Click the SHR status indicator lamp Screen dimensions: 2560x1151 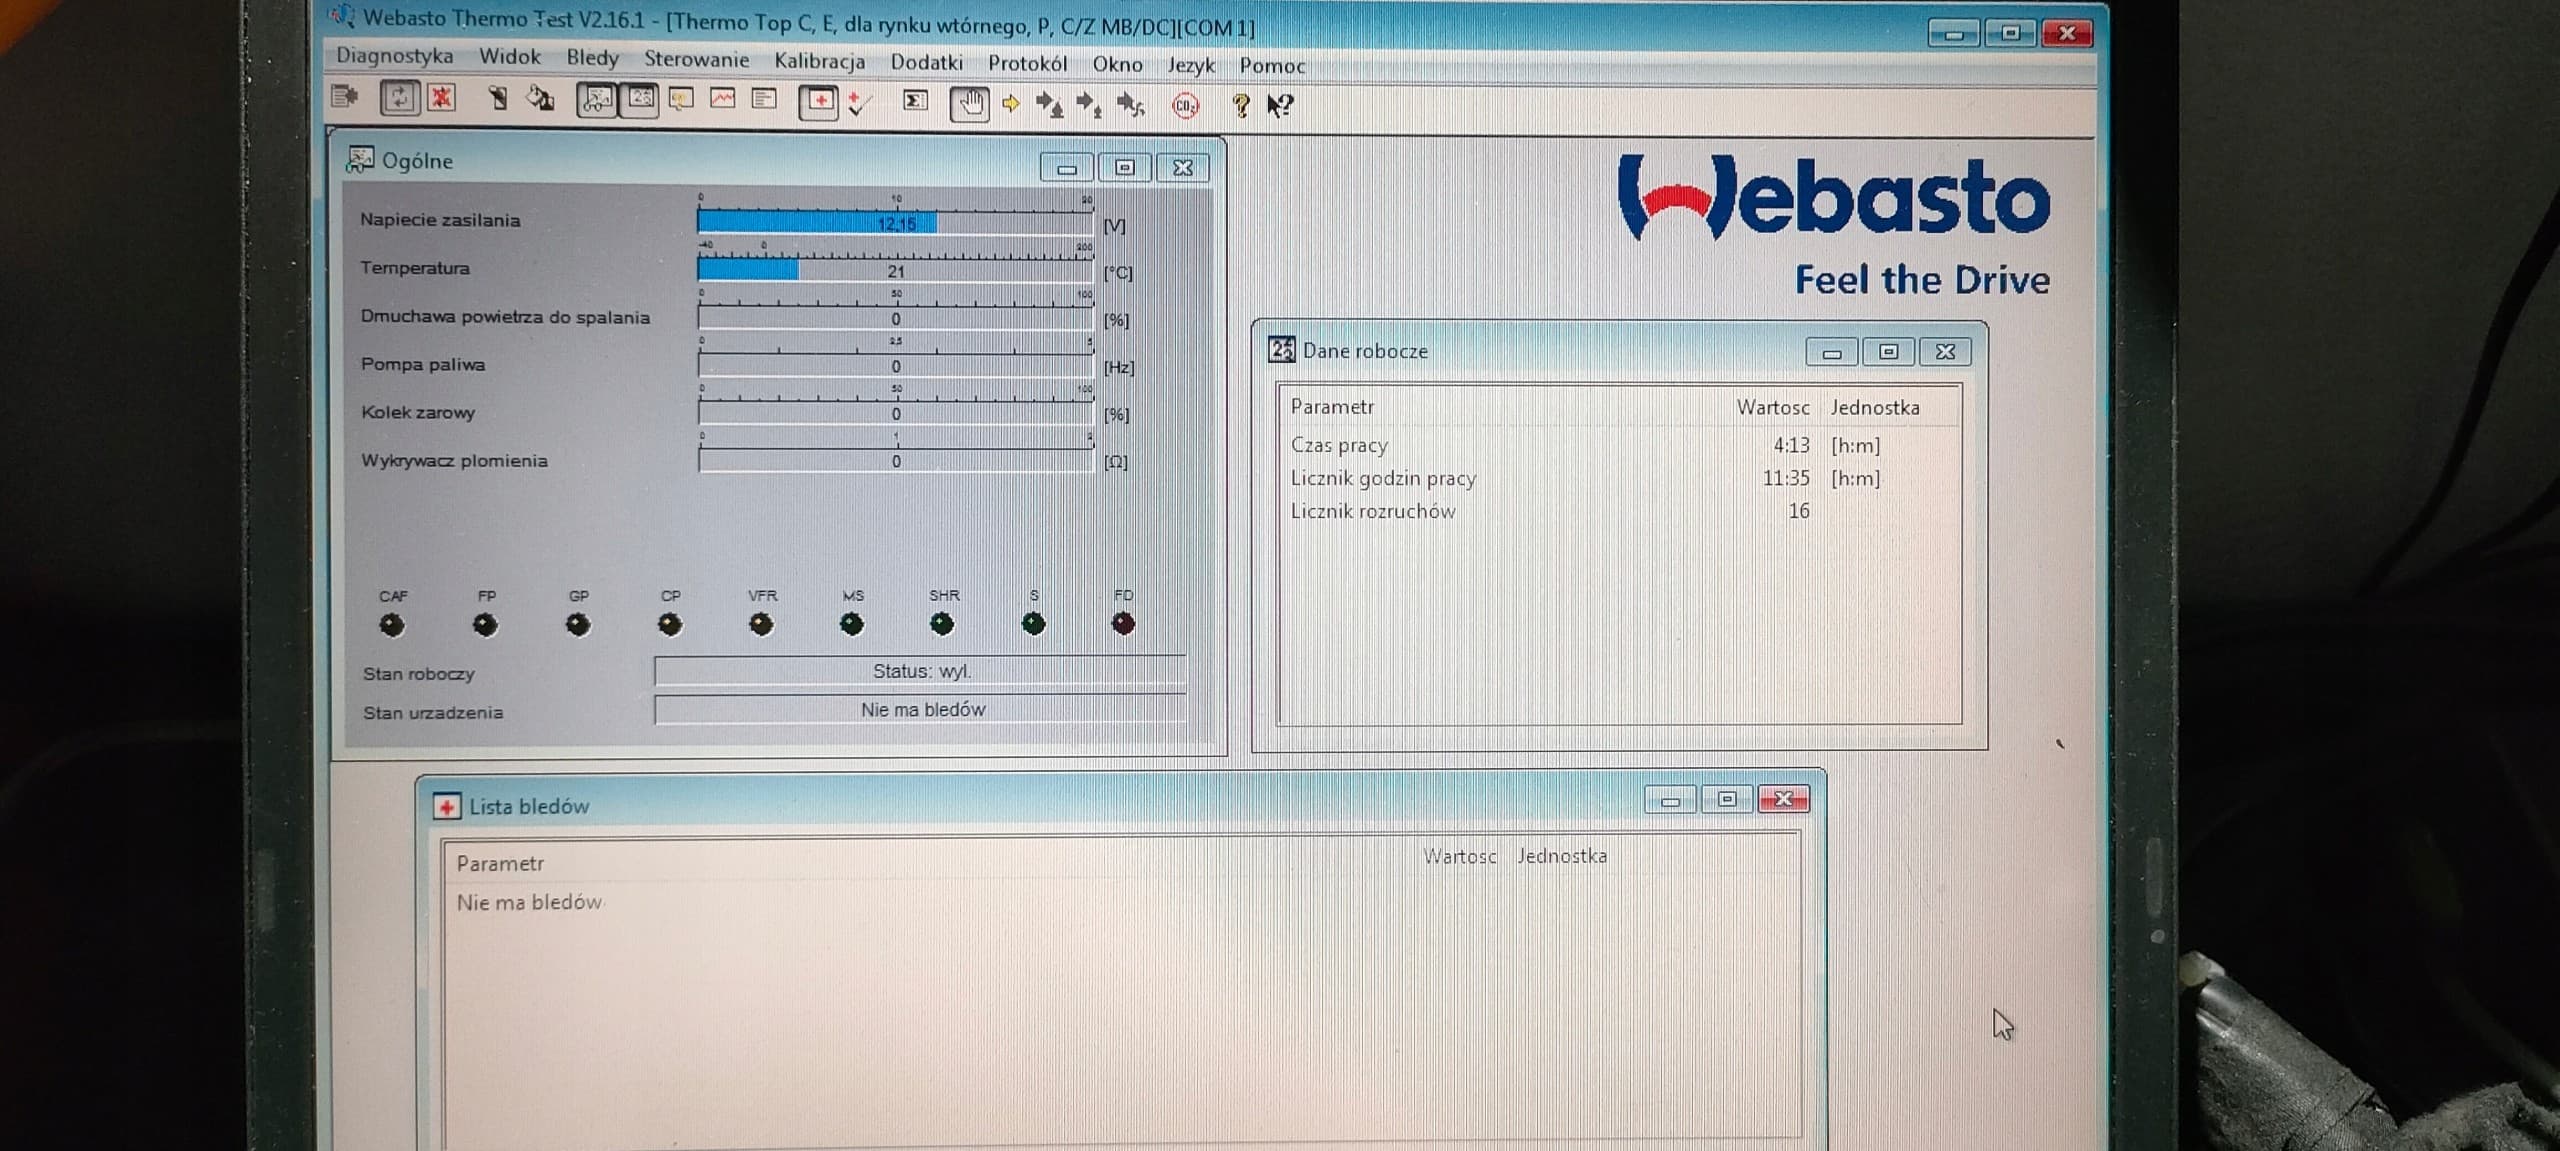tap(942, 624)
